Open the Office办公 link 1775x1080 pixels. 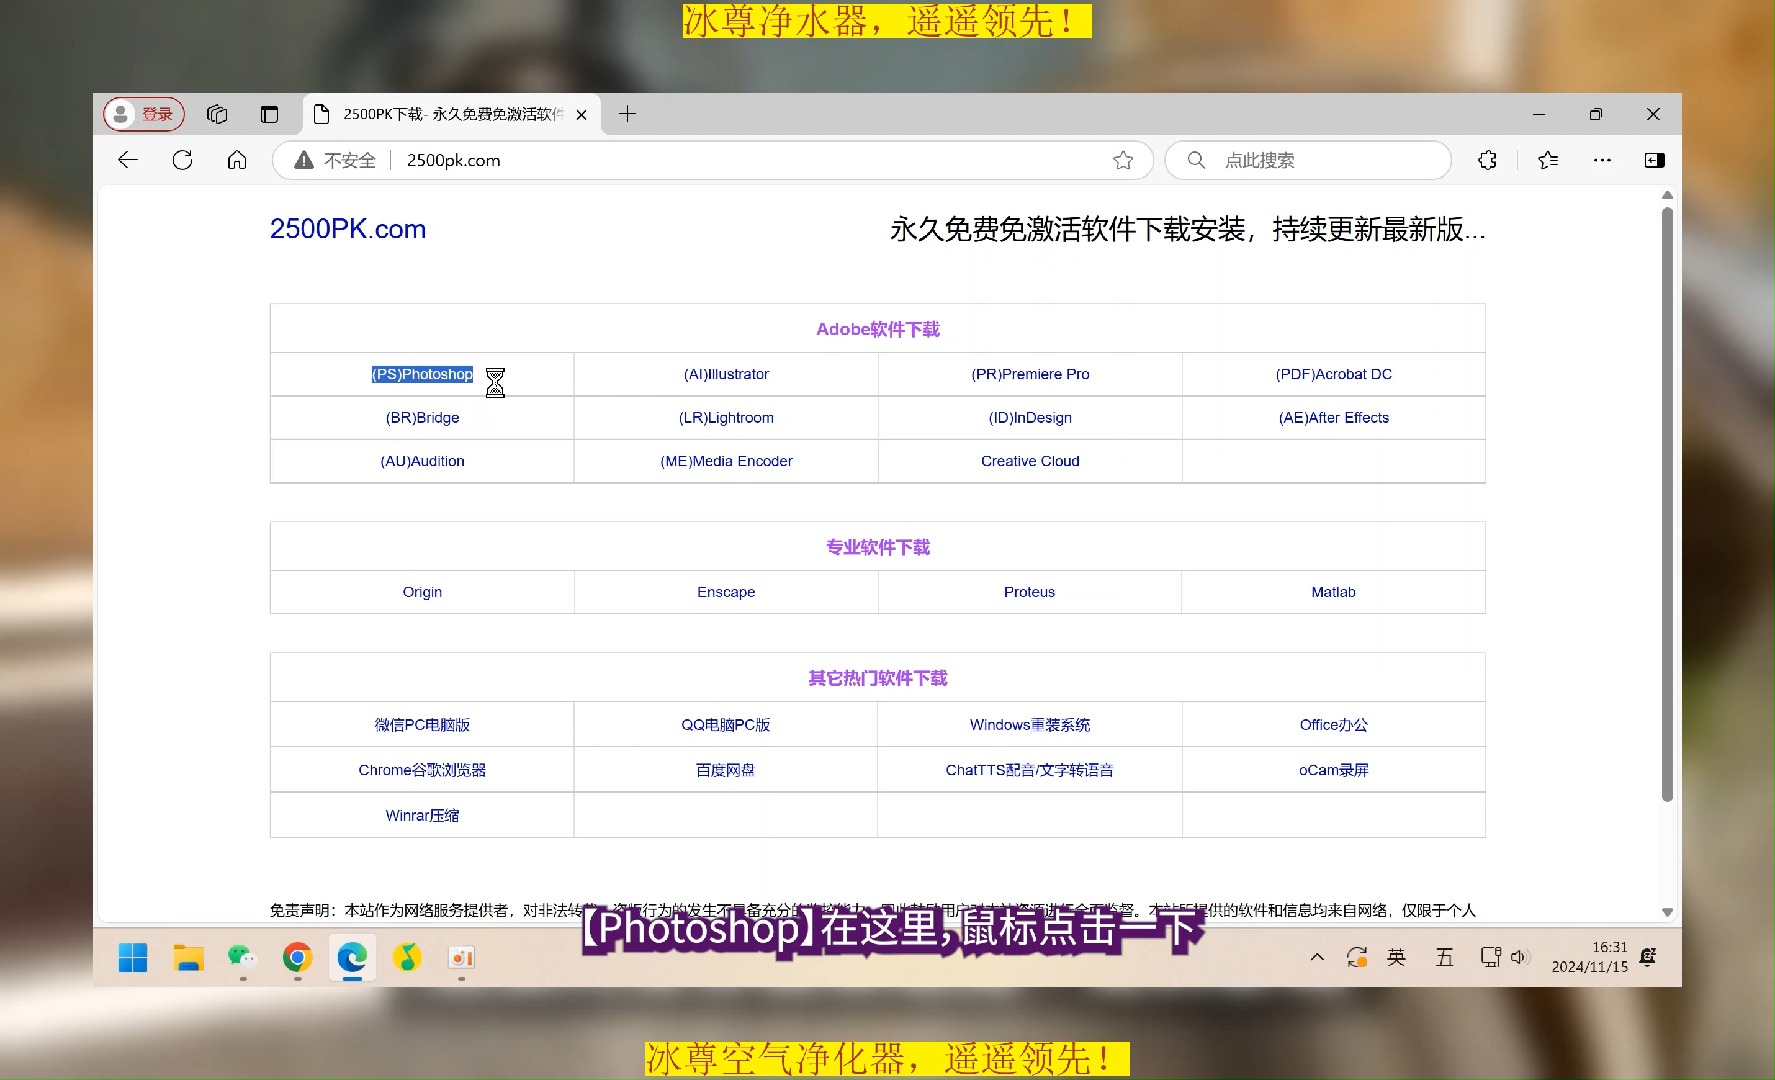pos(1334,725)
